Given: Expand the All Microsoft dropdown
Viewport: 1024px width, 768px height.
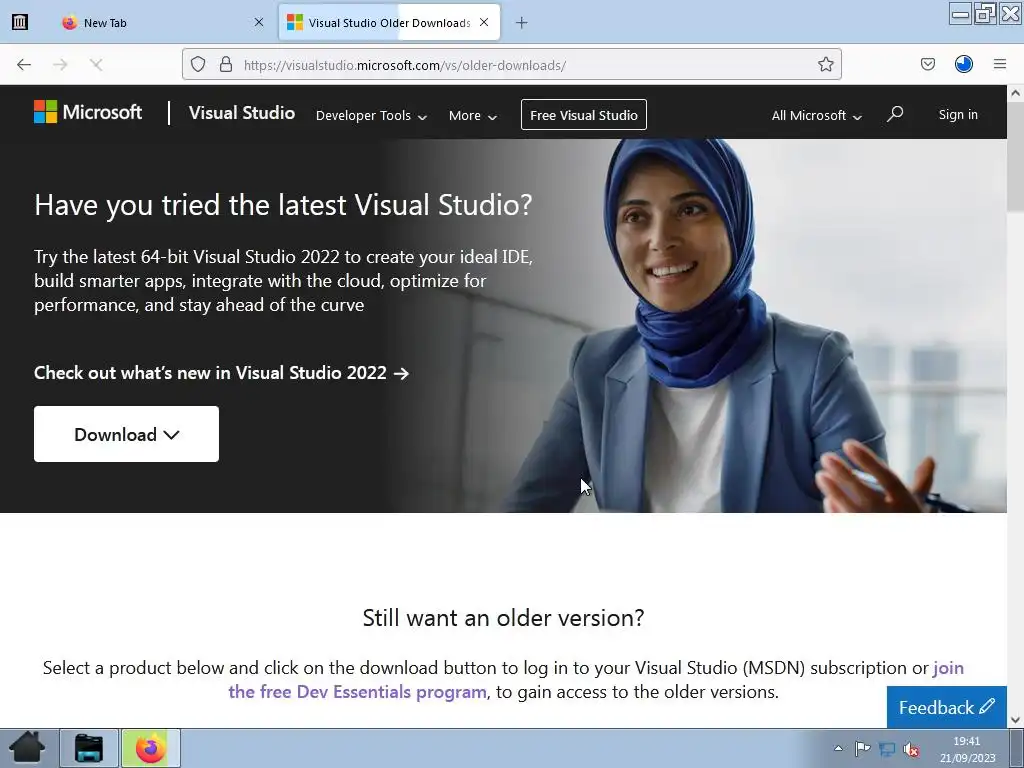Looking at the screenshot, I should click(x=816, y=116).
